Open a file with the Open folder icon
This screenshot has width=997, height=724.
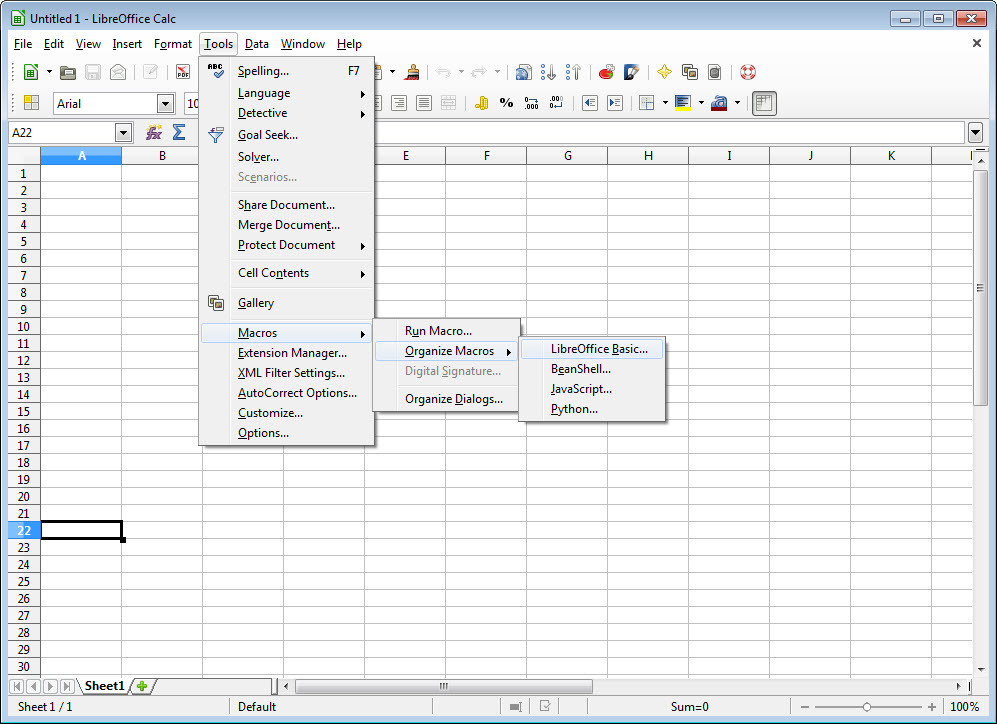coord(68,72)
